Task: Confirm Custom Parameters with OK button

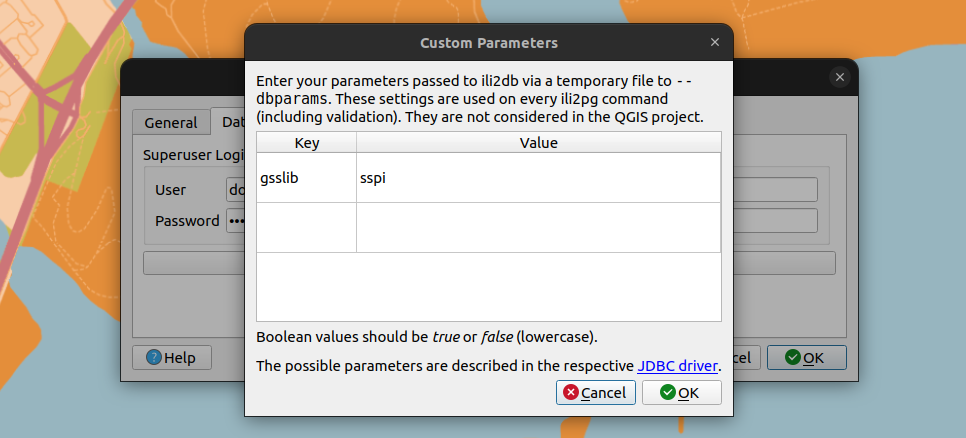Action: 680,393
